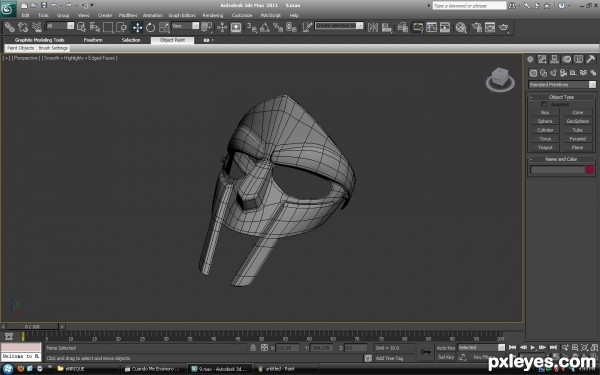Toggle the Spinner Snap icon

[291, 27]
